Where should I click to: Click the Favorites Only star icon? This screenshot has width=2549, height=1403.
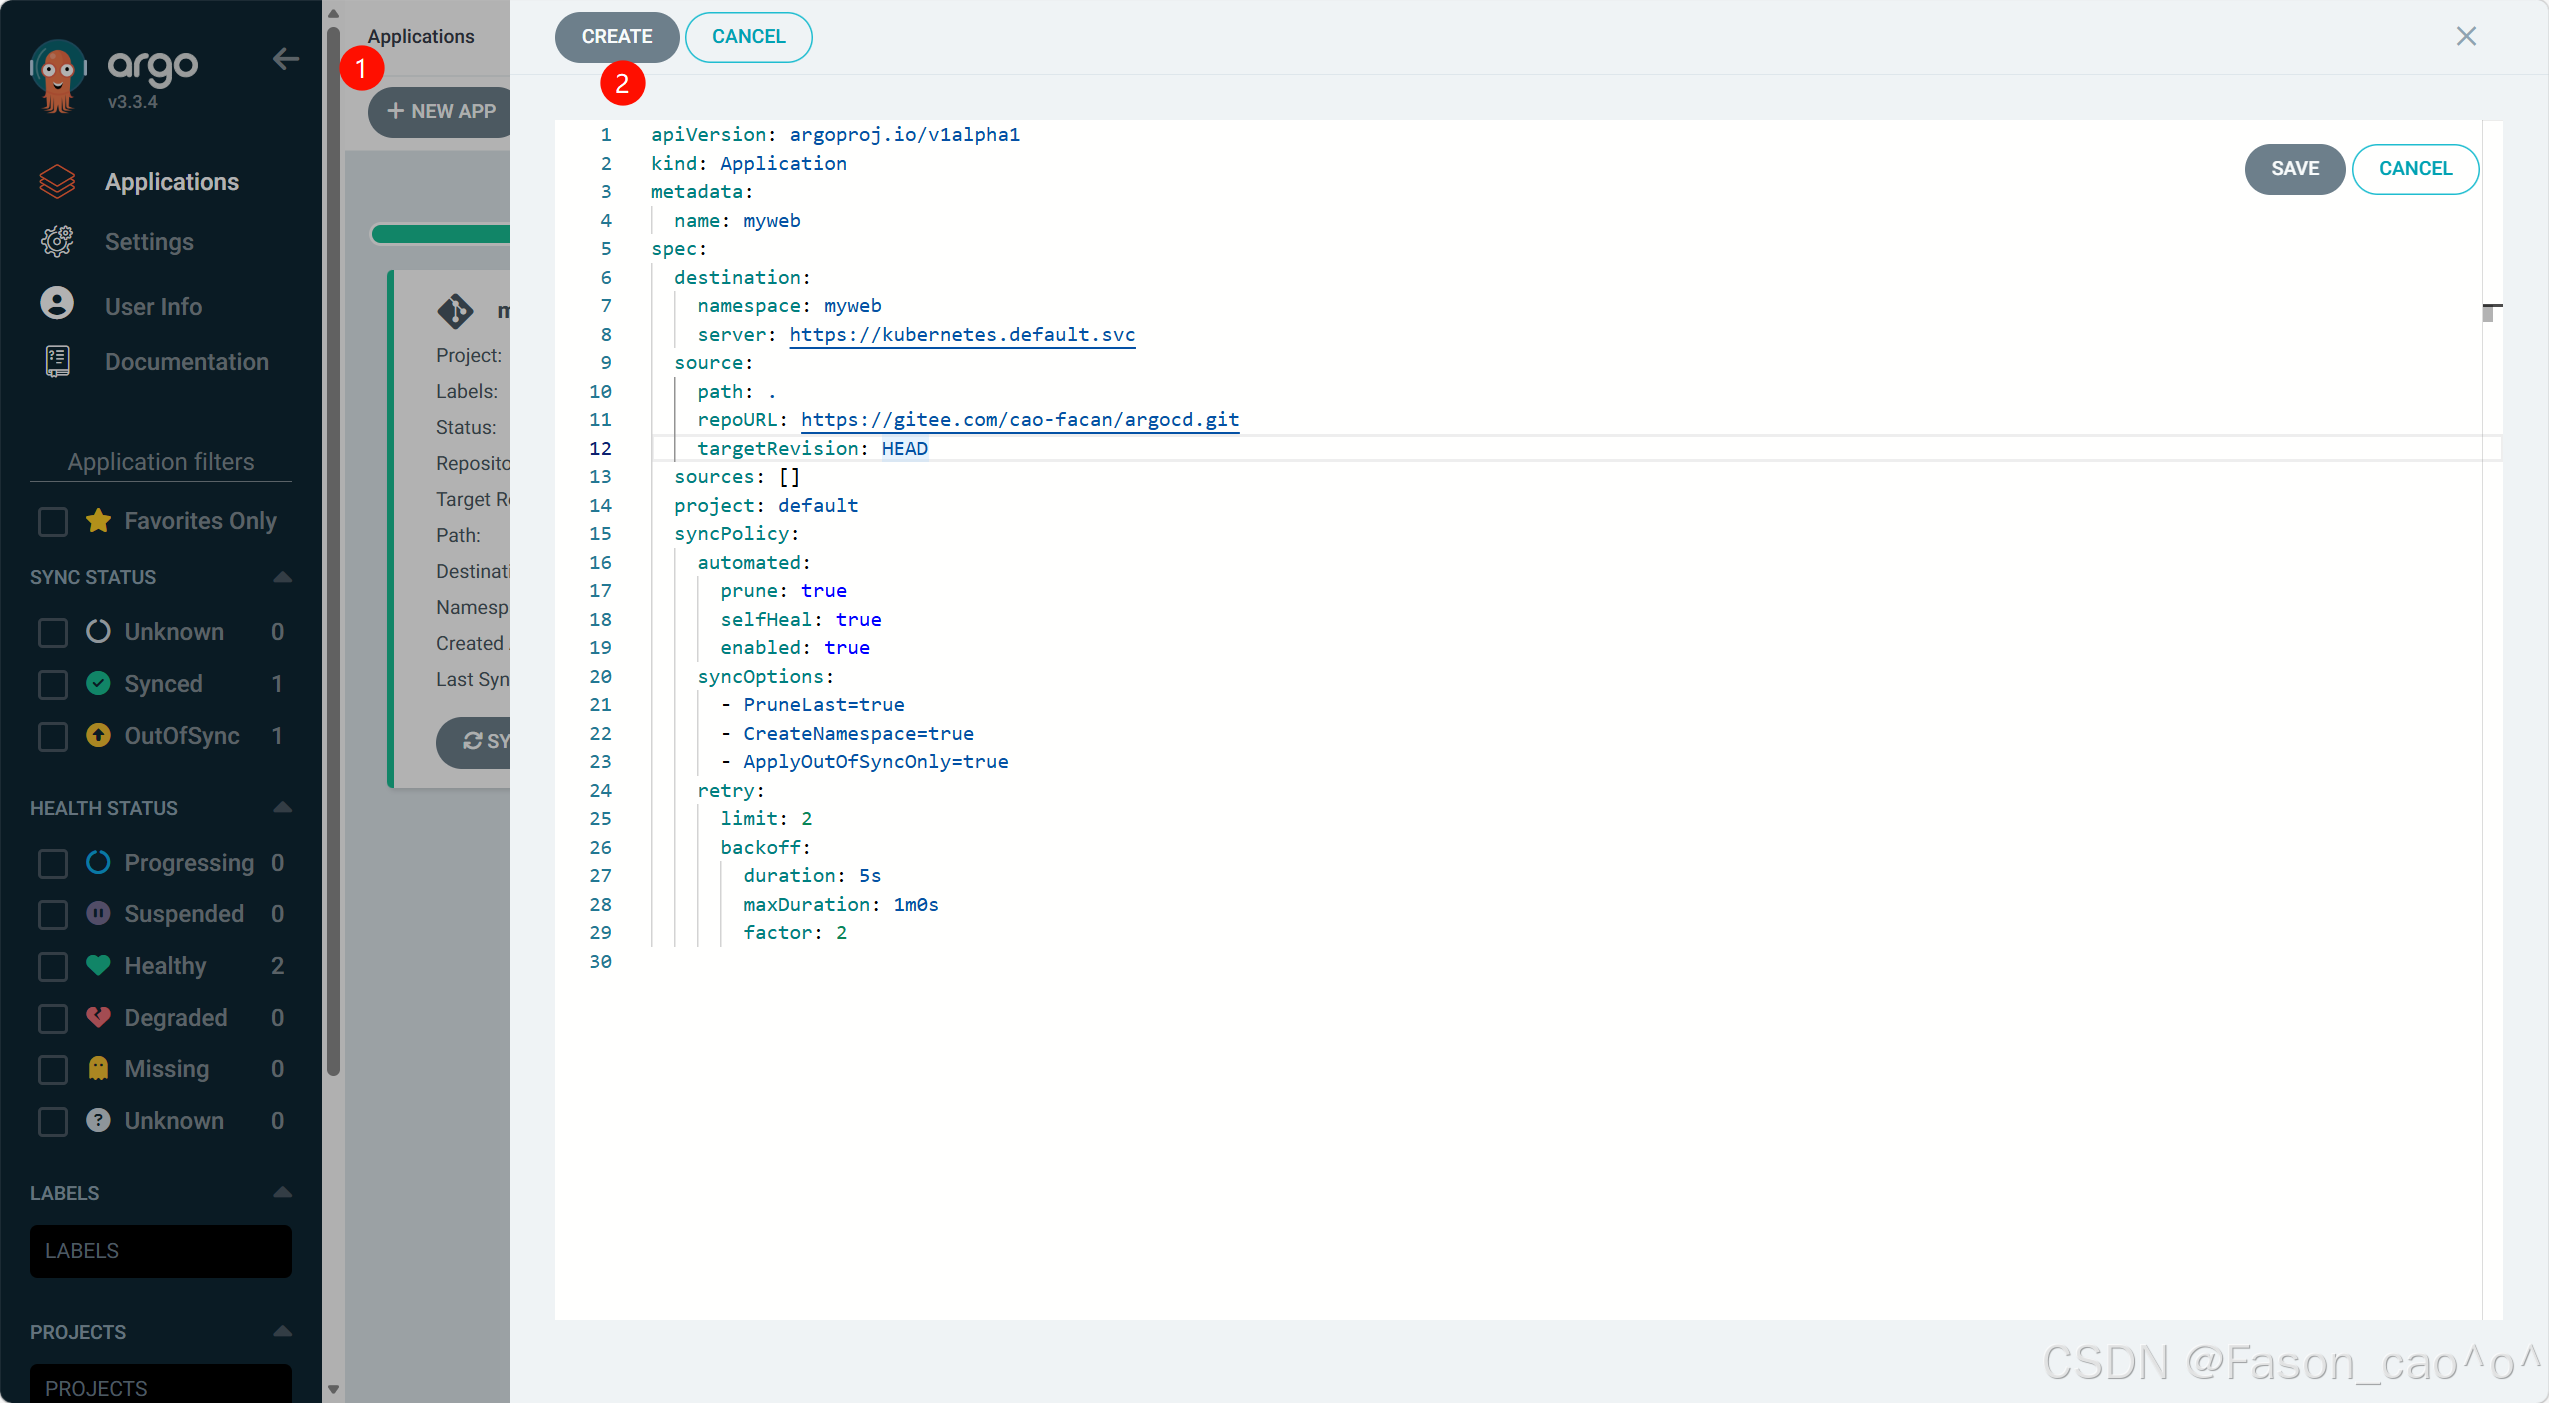click(x=98, y=520)
